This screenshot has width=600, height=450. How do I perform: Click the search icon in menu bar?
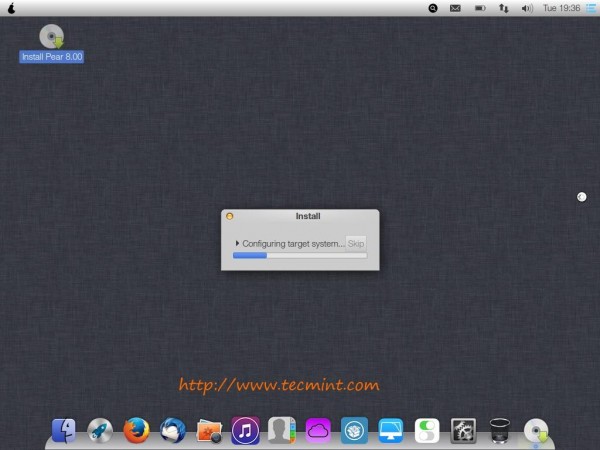point(433,8)
